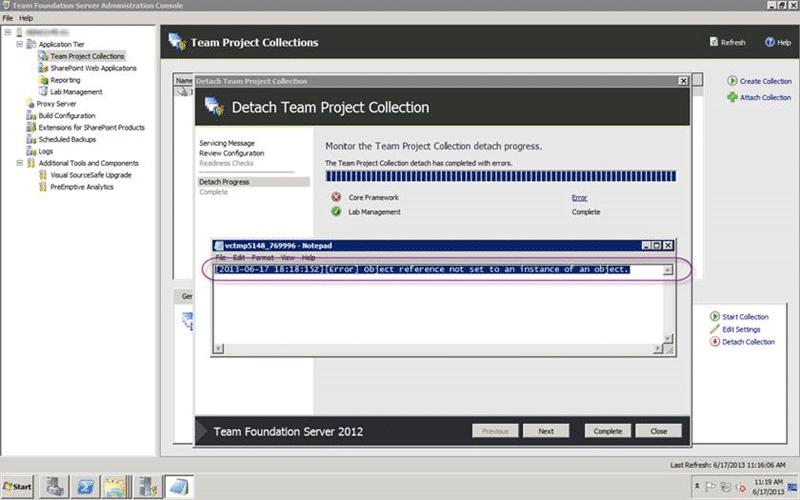Click the detach progress bar
This screenshot has width=800, height=500.
[501, 176]
